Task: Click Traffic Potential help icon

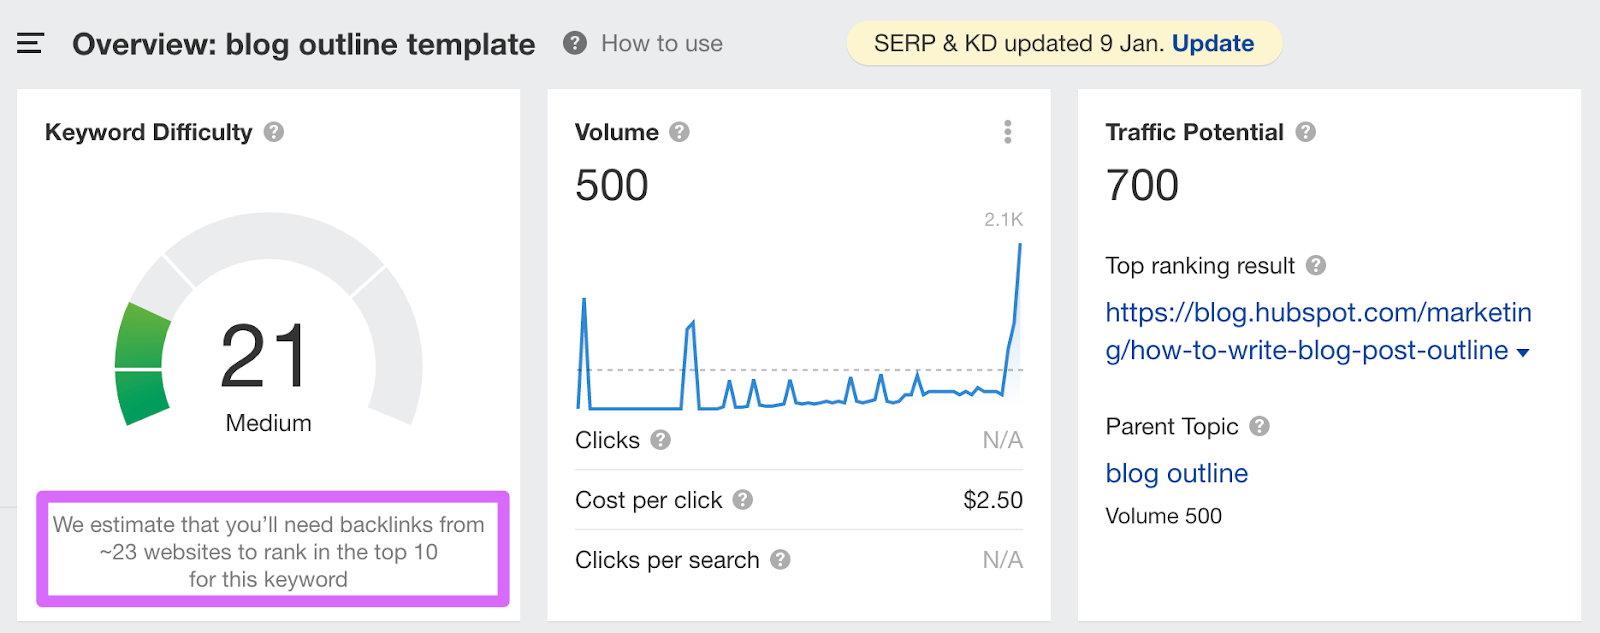Action: click(1306, 132)
